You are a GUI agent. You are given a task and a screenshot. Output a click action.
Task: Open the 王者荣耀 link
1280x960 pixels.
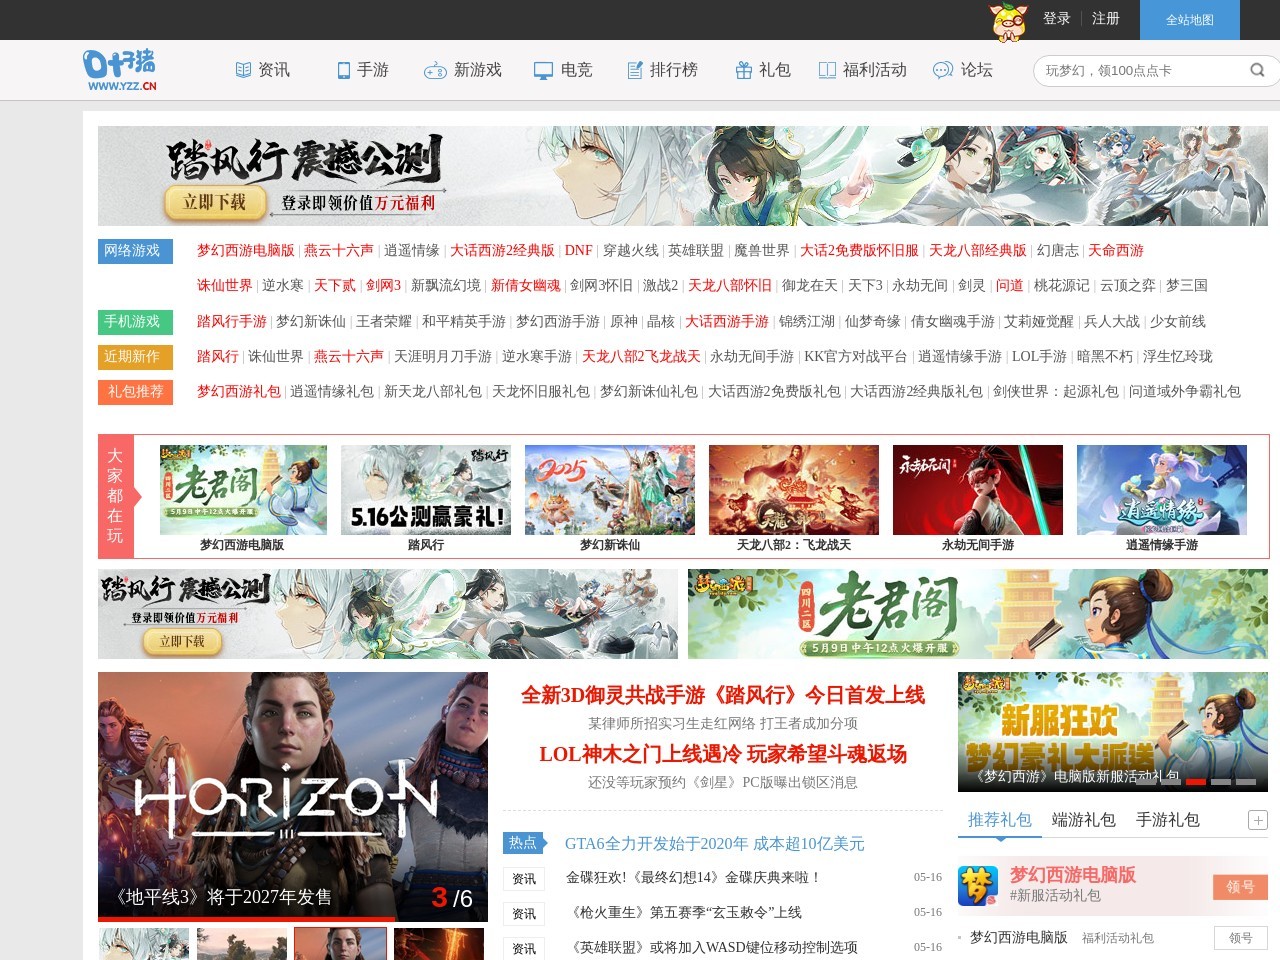384,321
